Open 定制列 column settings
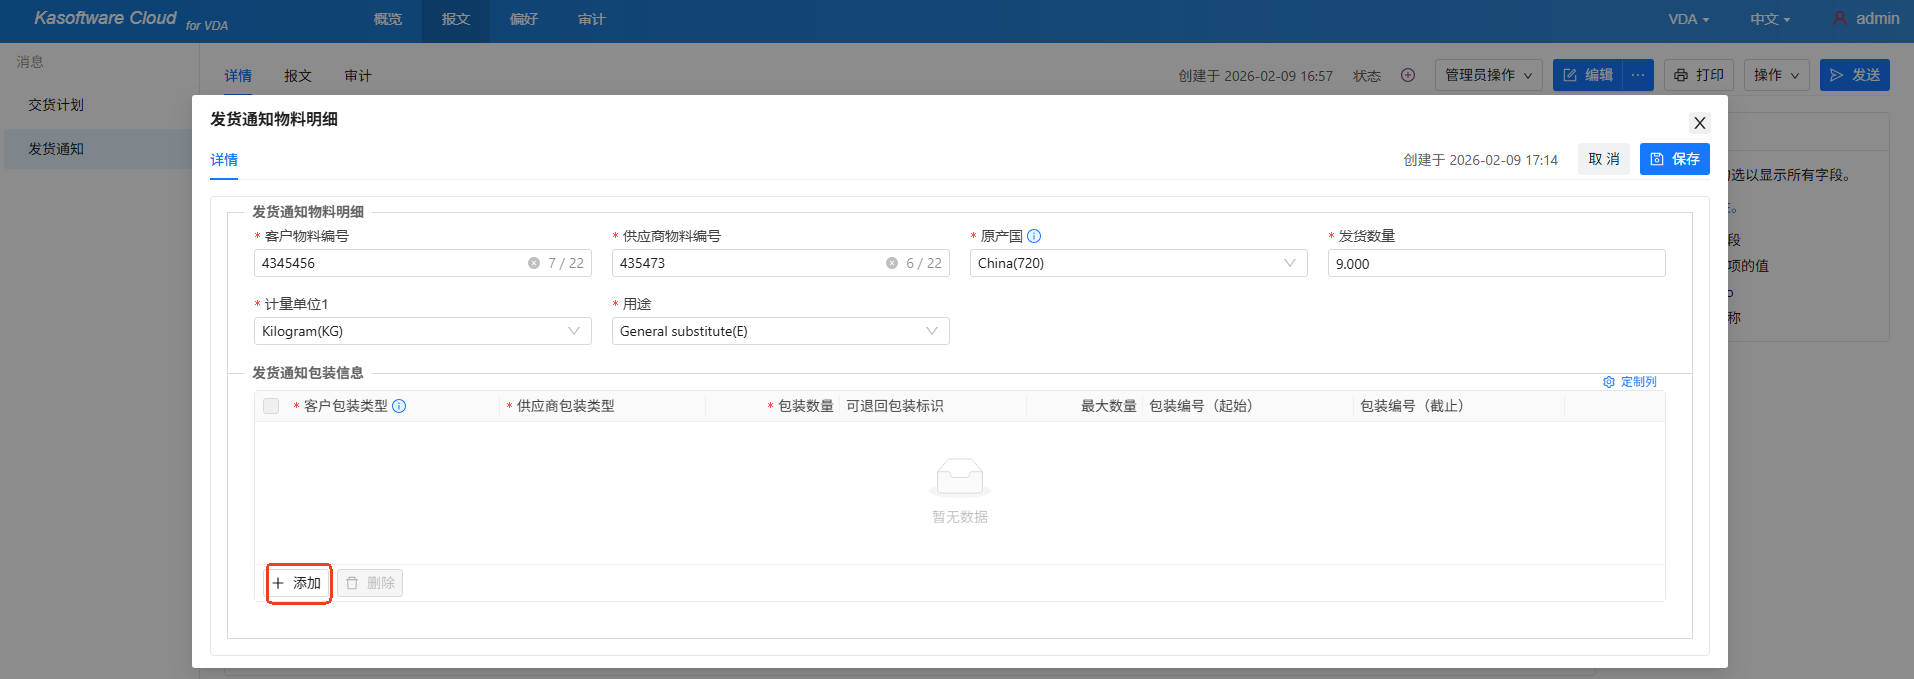The image size is (1914, 679). pos(1630,382)
